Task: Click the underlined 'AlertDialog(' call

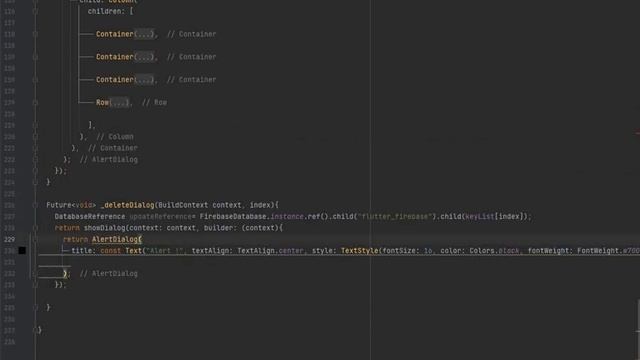Action: point(117,240)
